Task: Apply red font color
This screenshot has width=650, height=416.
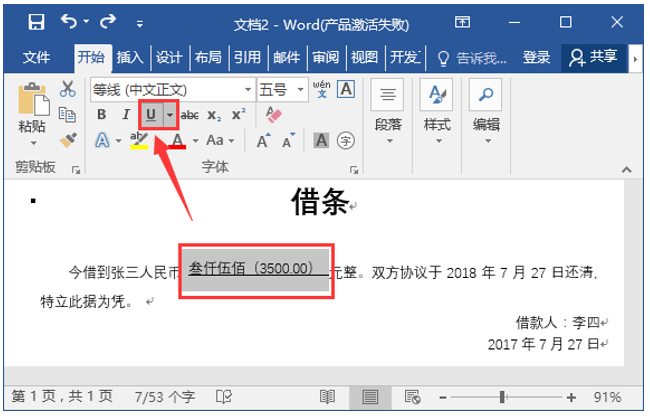Action: pyautogui.click(x=177, y=140)
